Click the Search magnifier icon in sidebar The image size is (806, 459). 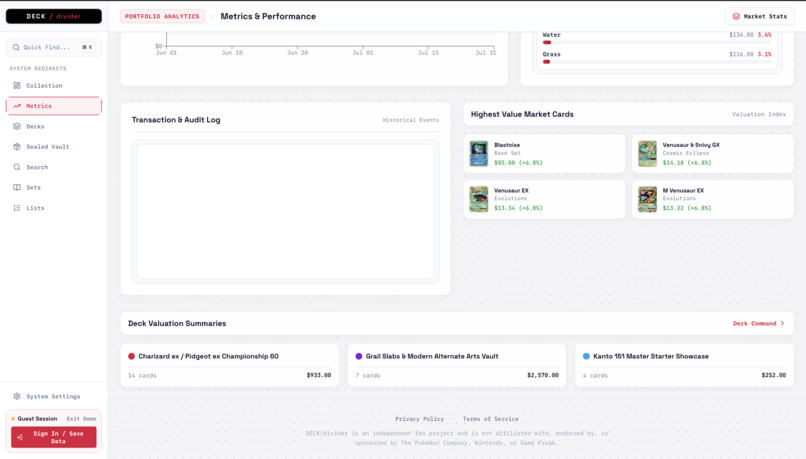coord(17,167)
